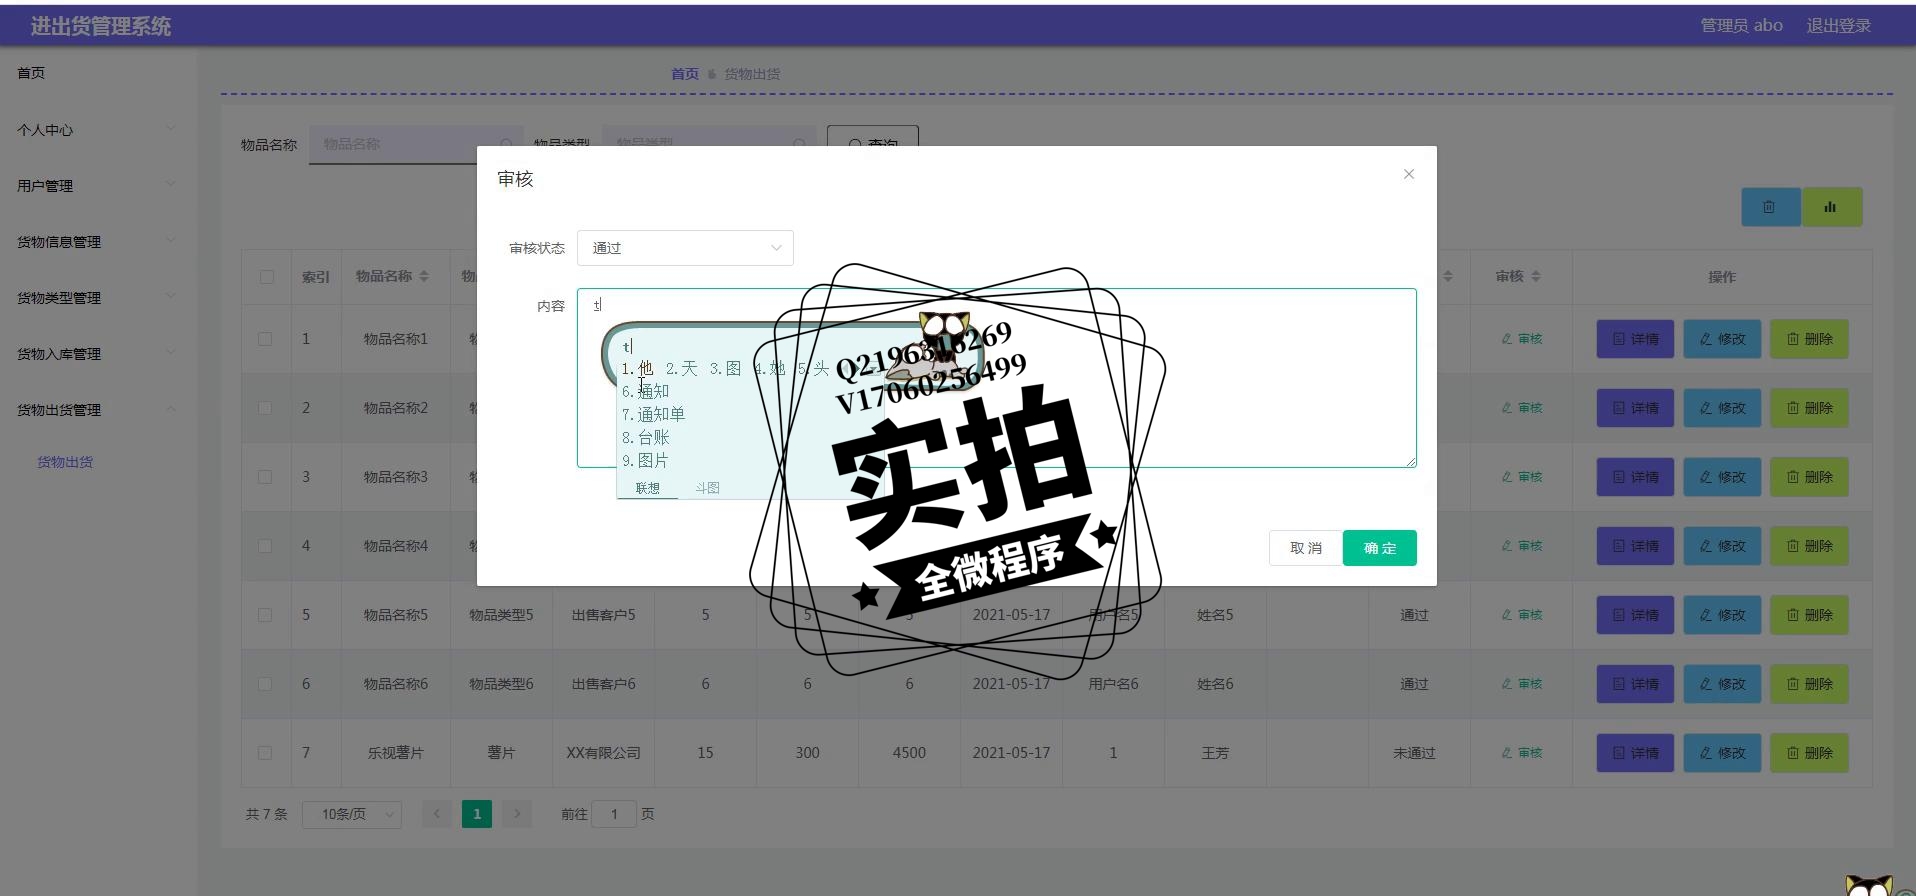
Task: Select 货物出货 submenu item in sidebar
Action: click(x=65, y=462)
